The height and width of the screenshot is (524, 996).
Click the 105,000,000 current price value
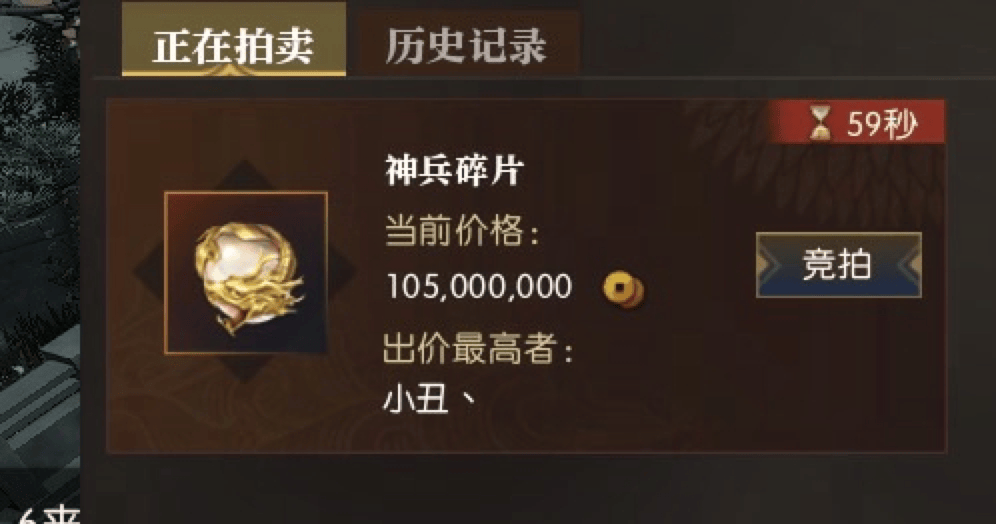click(480, 286)
